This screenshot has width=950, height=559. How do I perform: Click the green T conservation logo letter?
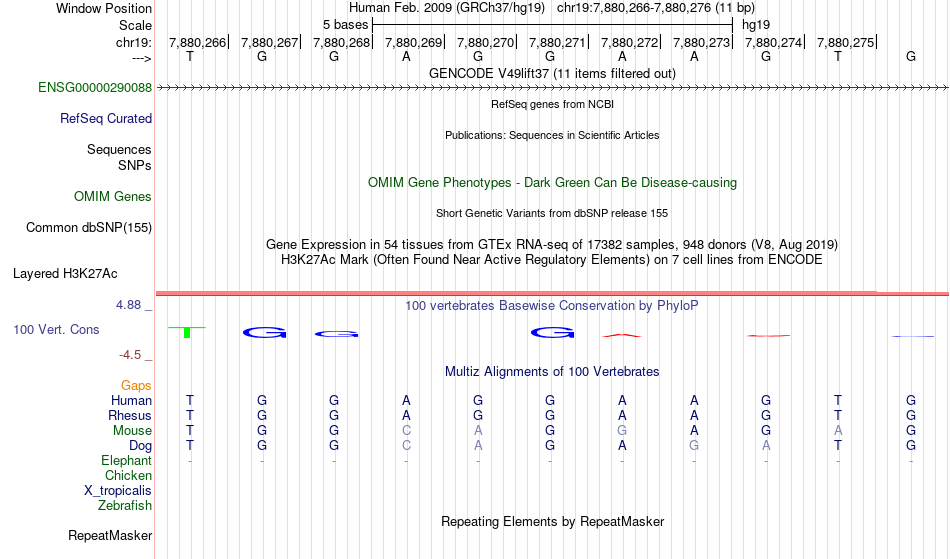tap(187, 332)
